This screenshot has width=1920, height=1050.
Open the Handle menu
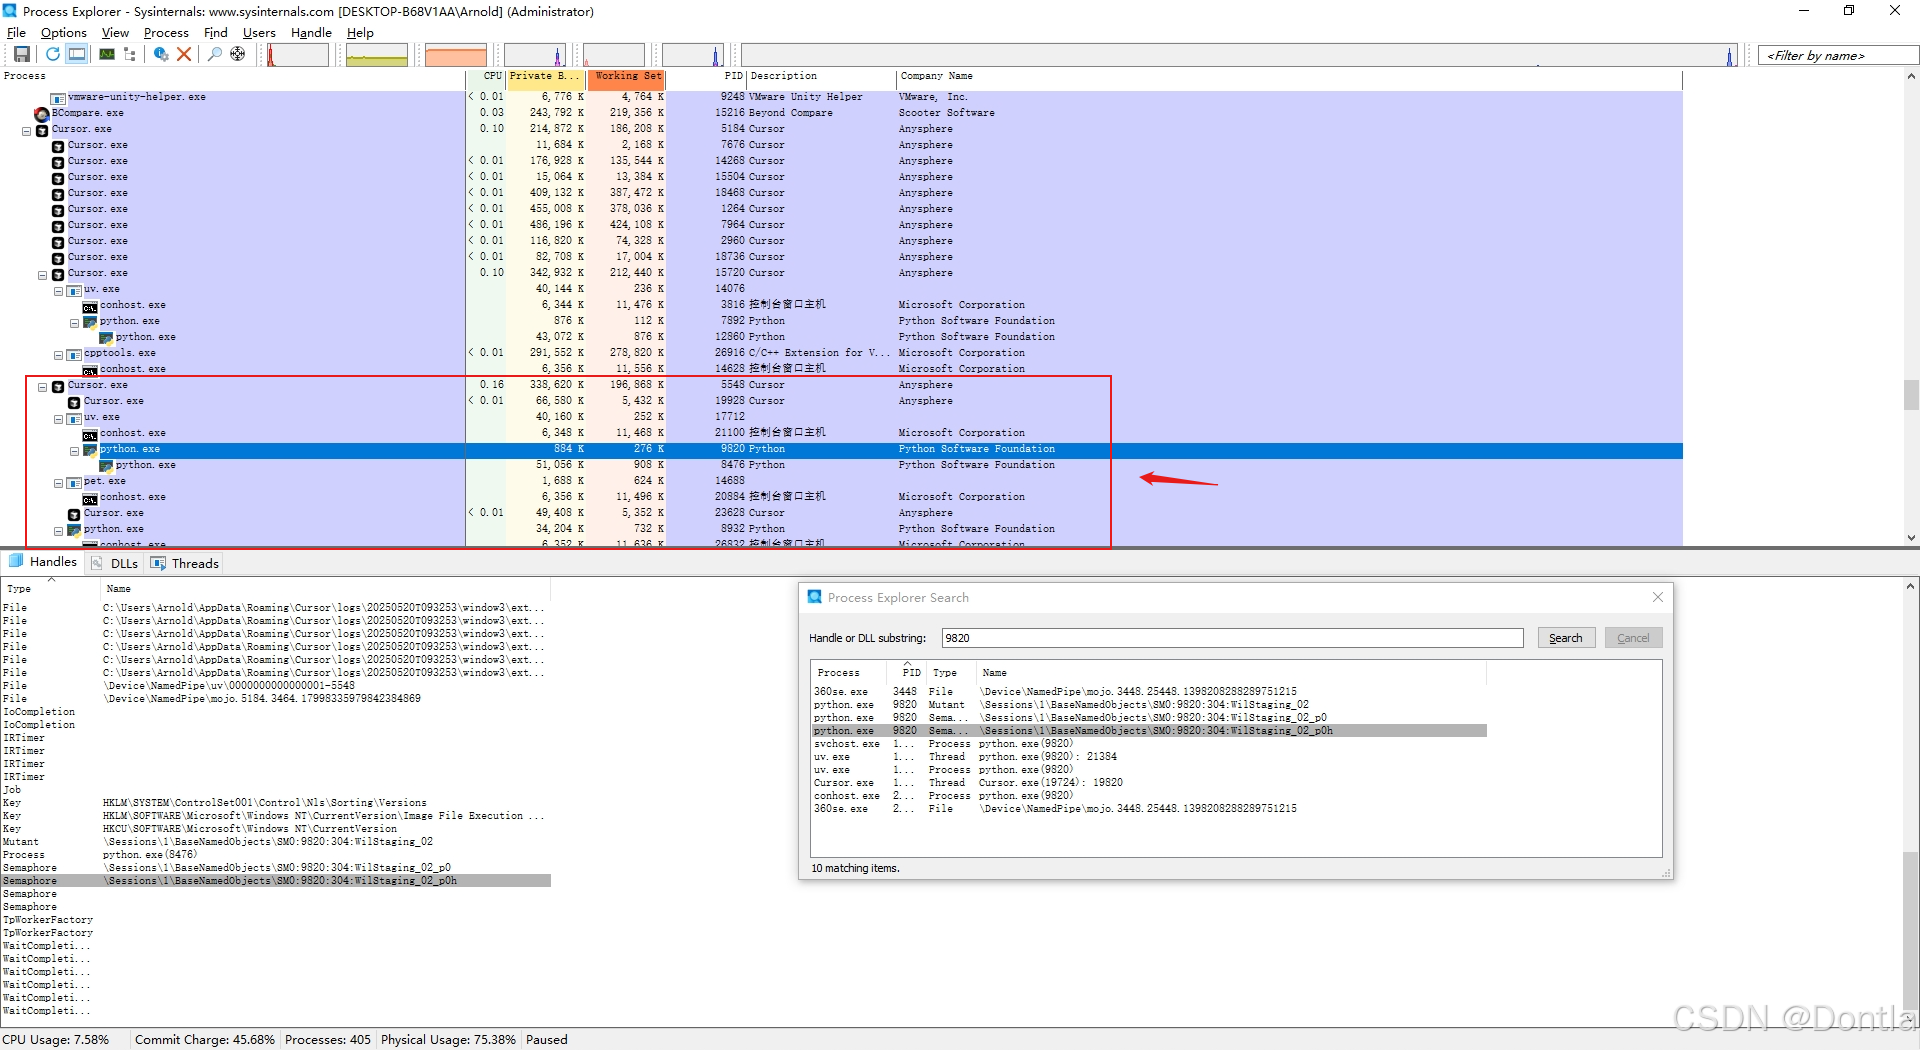pyautogui.click(x=311, y=32)
